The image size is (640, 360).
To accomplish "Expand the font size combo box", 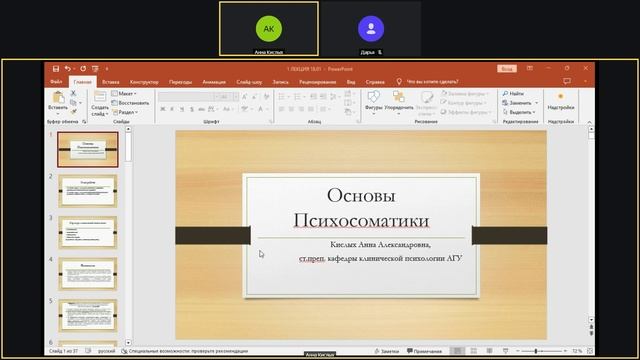I will 236,97.
